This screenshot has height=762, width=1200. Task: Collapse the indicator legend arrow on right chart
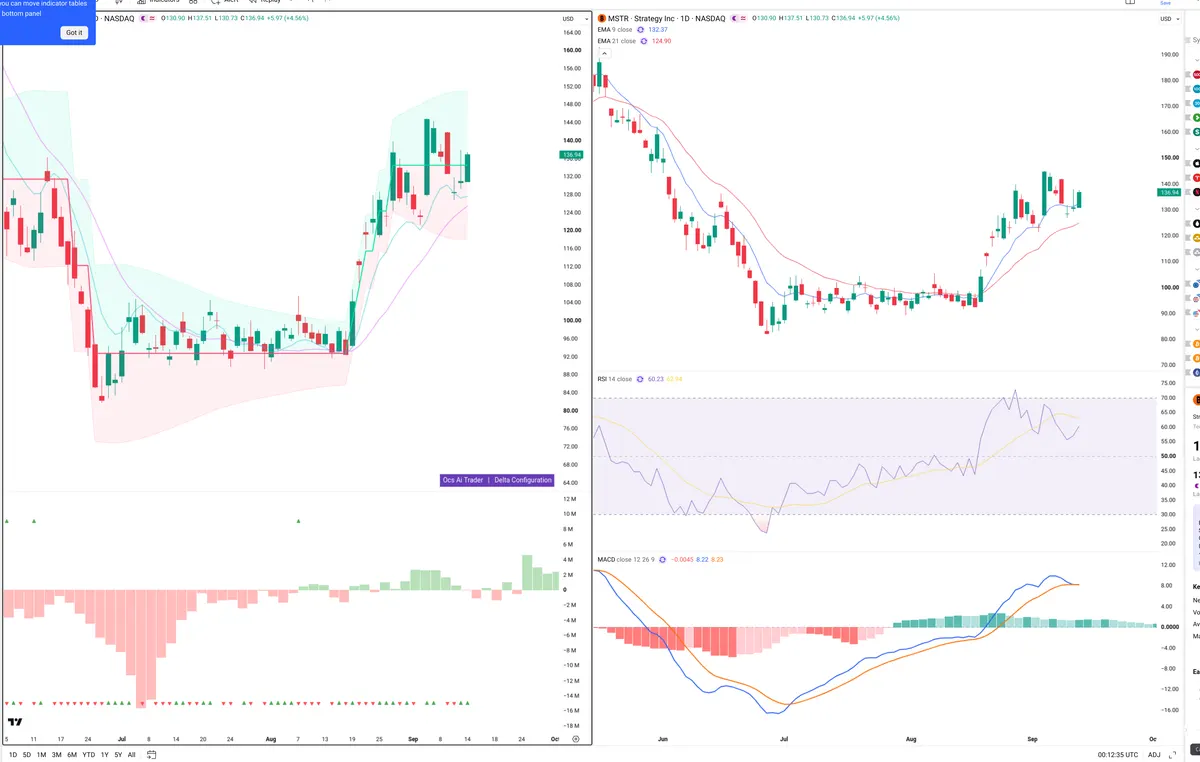[603, 53]
